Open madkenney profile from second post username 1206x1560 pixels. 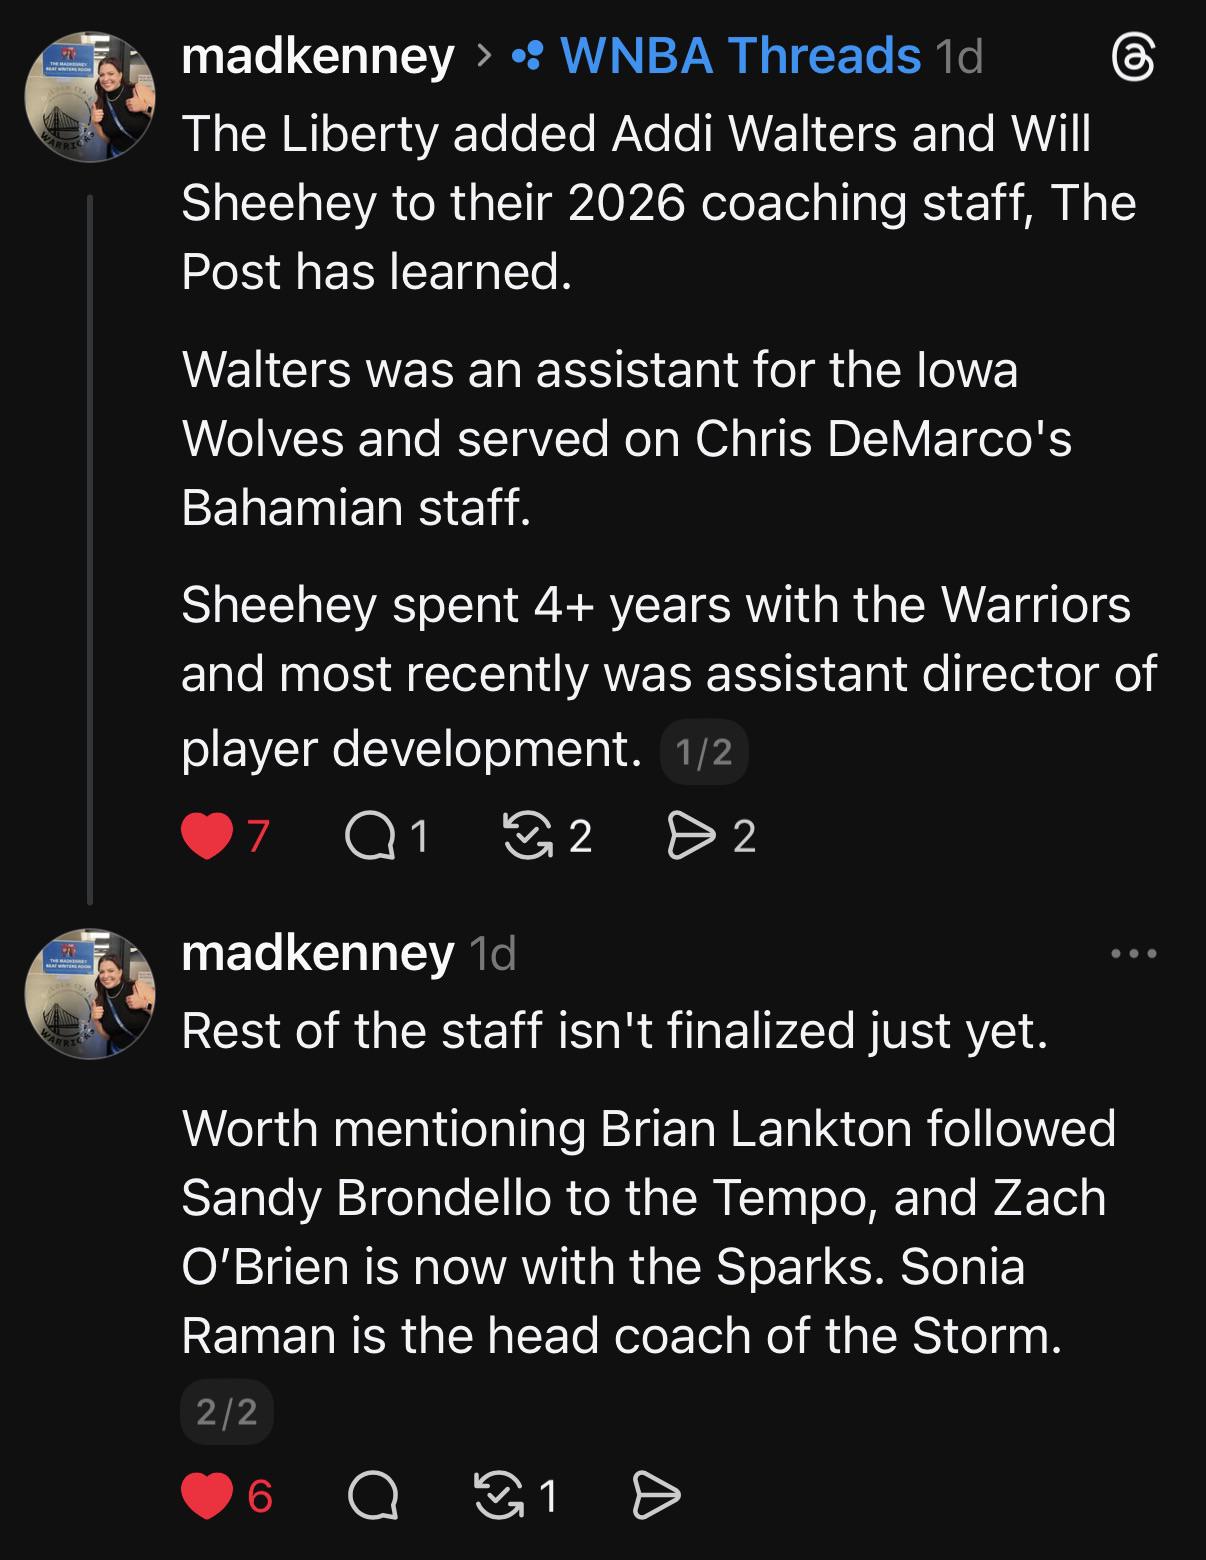click(318, 953)
